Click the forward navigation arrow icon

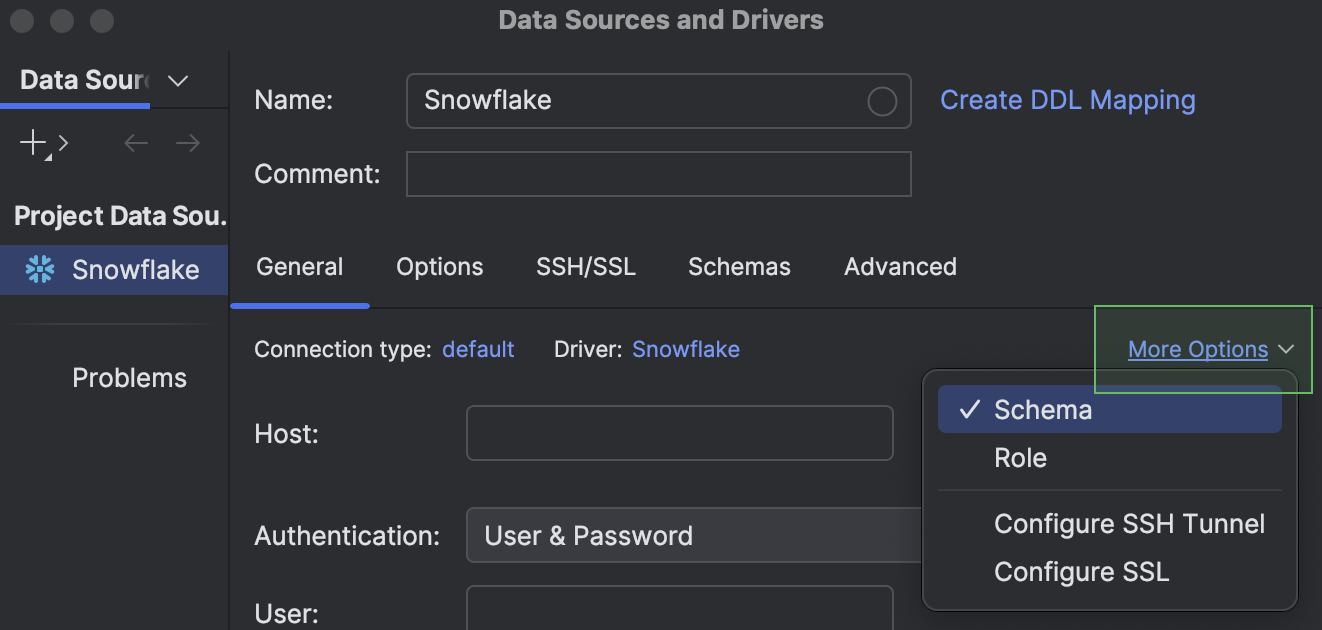[x=187, y=142]
